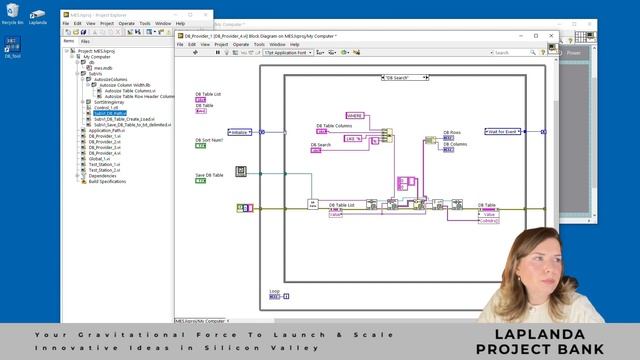Select the DB Table List terminal outside loop
This screenshot has width=640, height=360.
click(x=200, y=100)
